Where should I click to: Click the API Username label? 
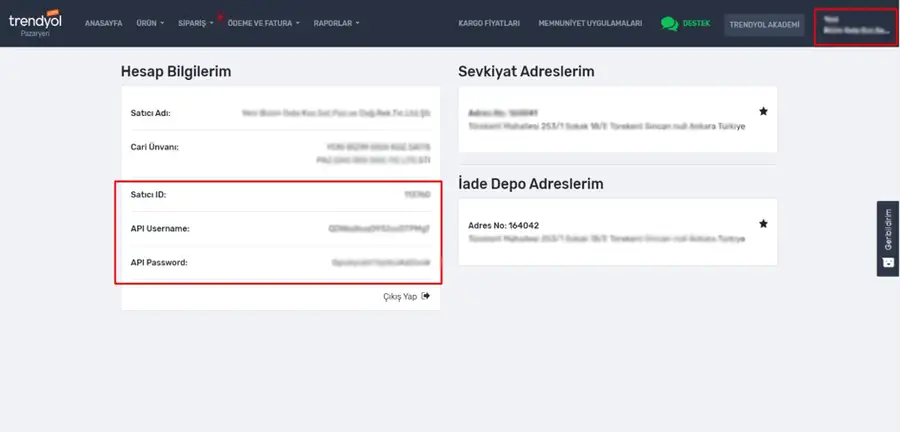[160, 228]
